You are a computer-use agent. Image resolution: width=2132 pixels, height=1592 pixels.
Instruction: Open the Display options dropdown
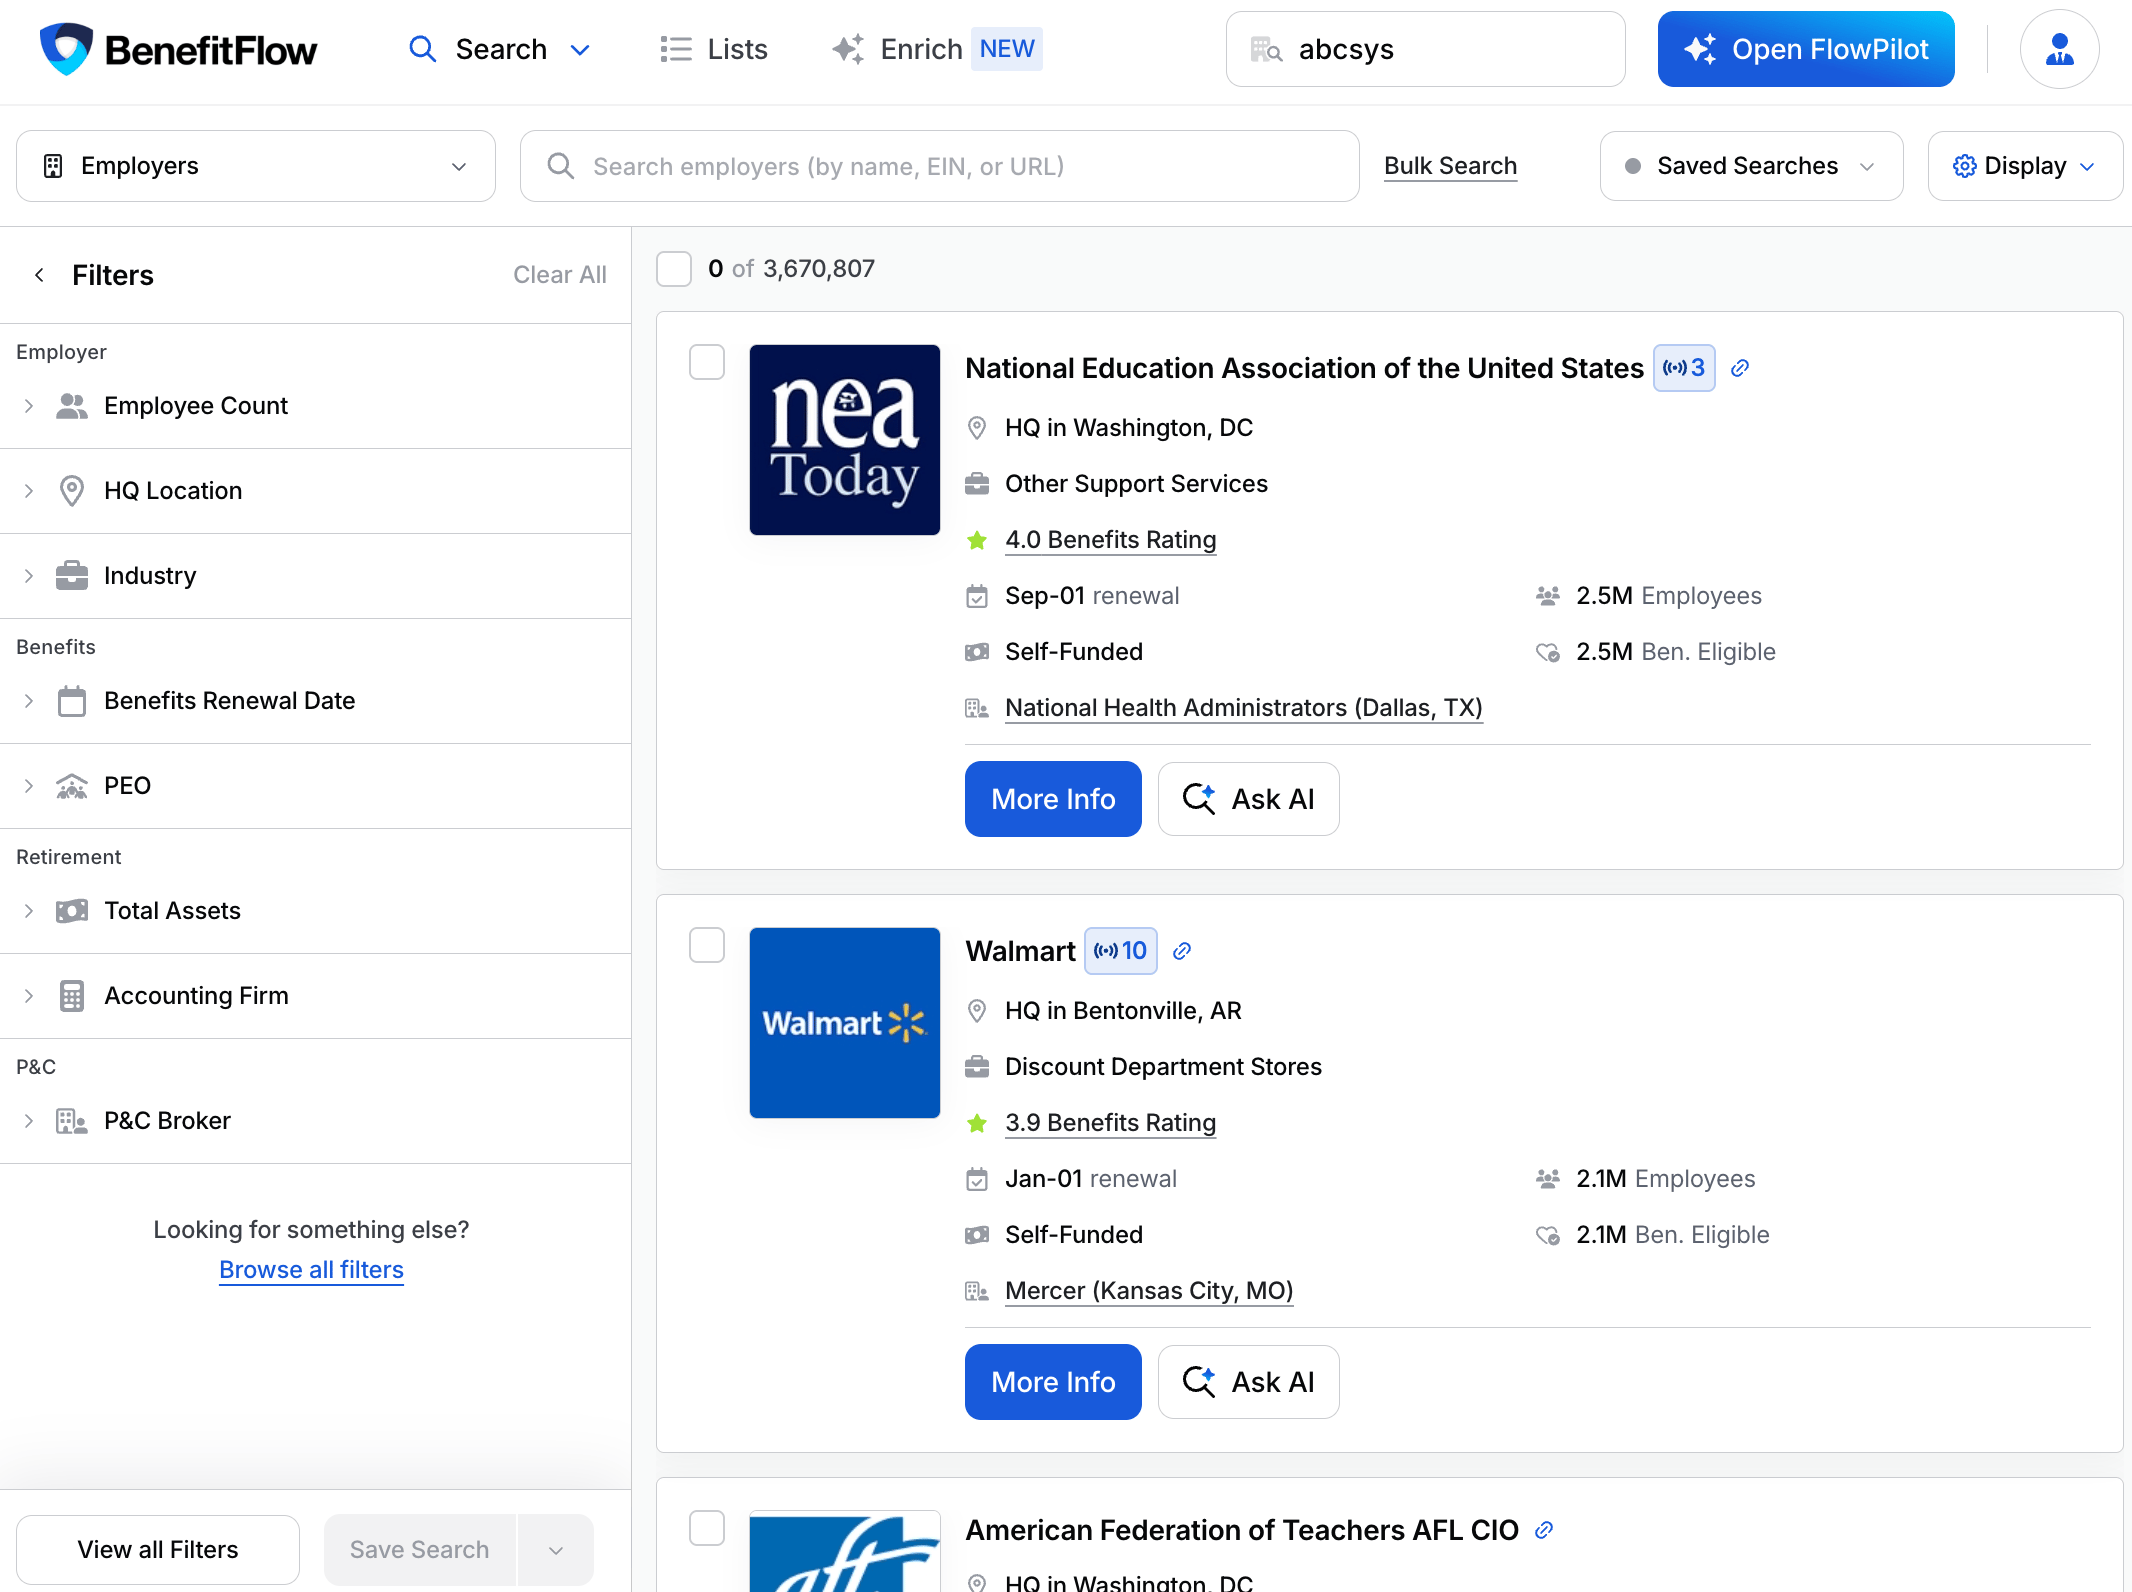(2025, 166)
